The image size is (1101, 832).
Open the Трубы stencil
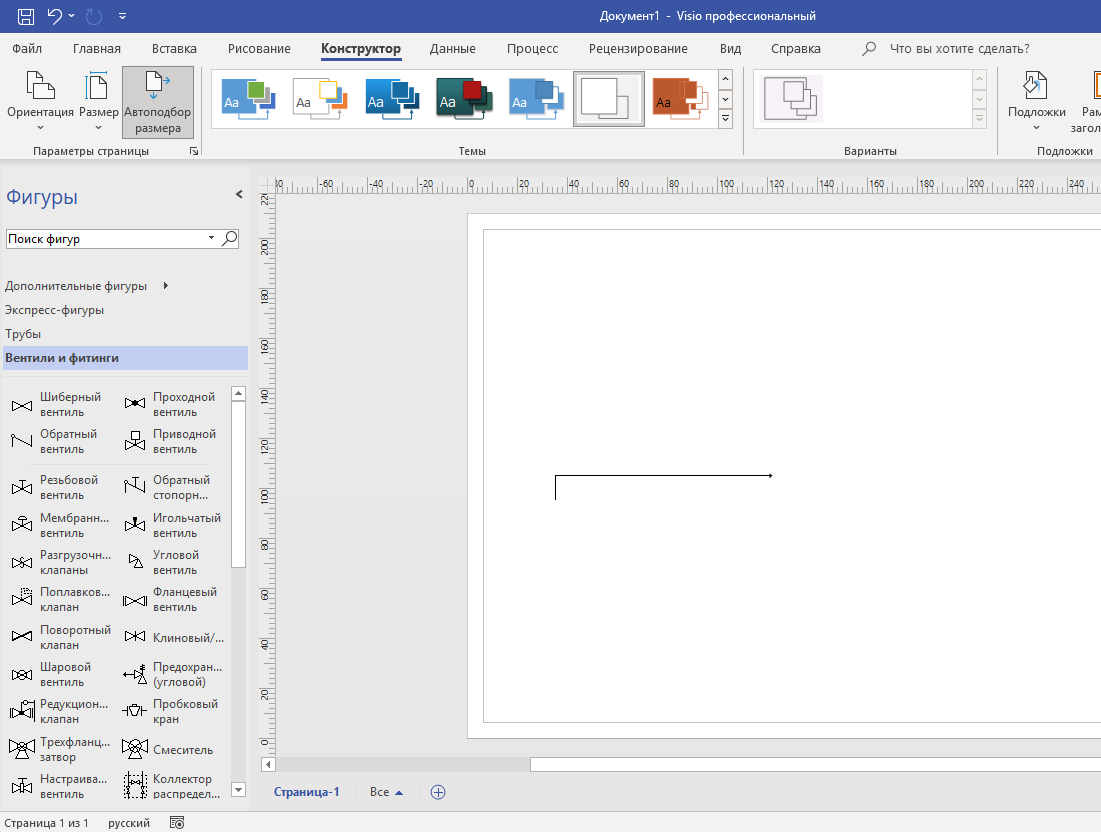point(23,334)
